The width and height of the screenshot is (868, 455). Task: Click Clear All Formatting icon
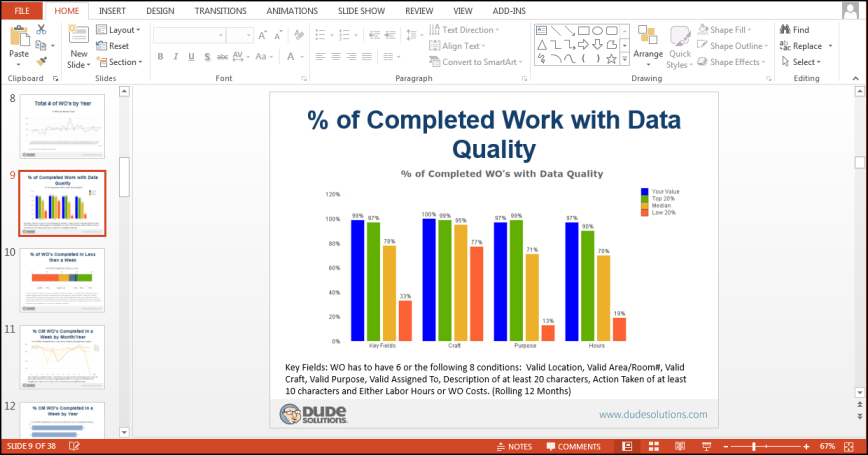tap(299, 35)
